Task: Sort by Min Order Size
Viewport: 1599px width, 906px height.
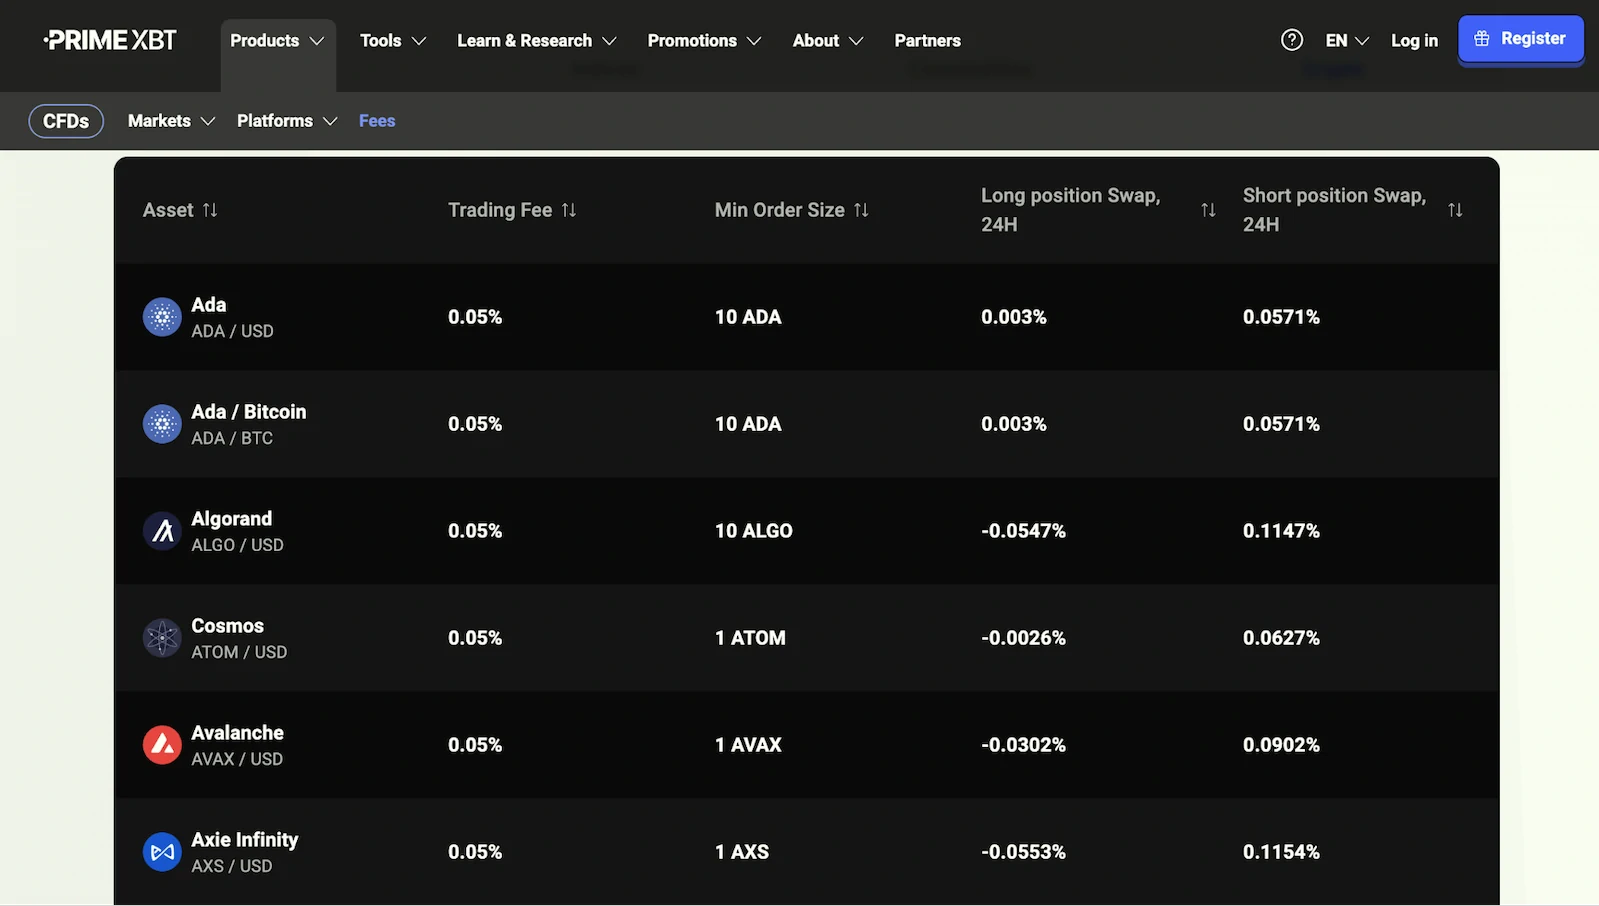Action: (x=861, y=210)
